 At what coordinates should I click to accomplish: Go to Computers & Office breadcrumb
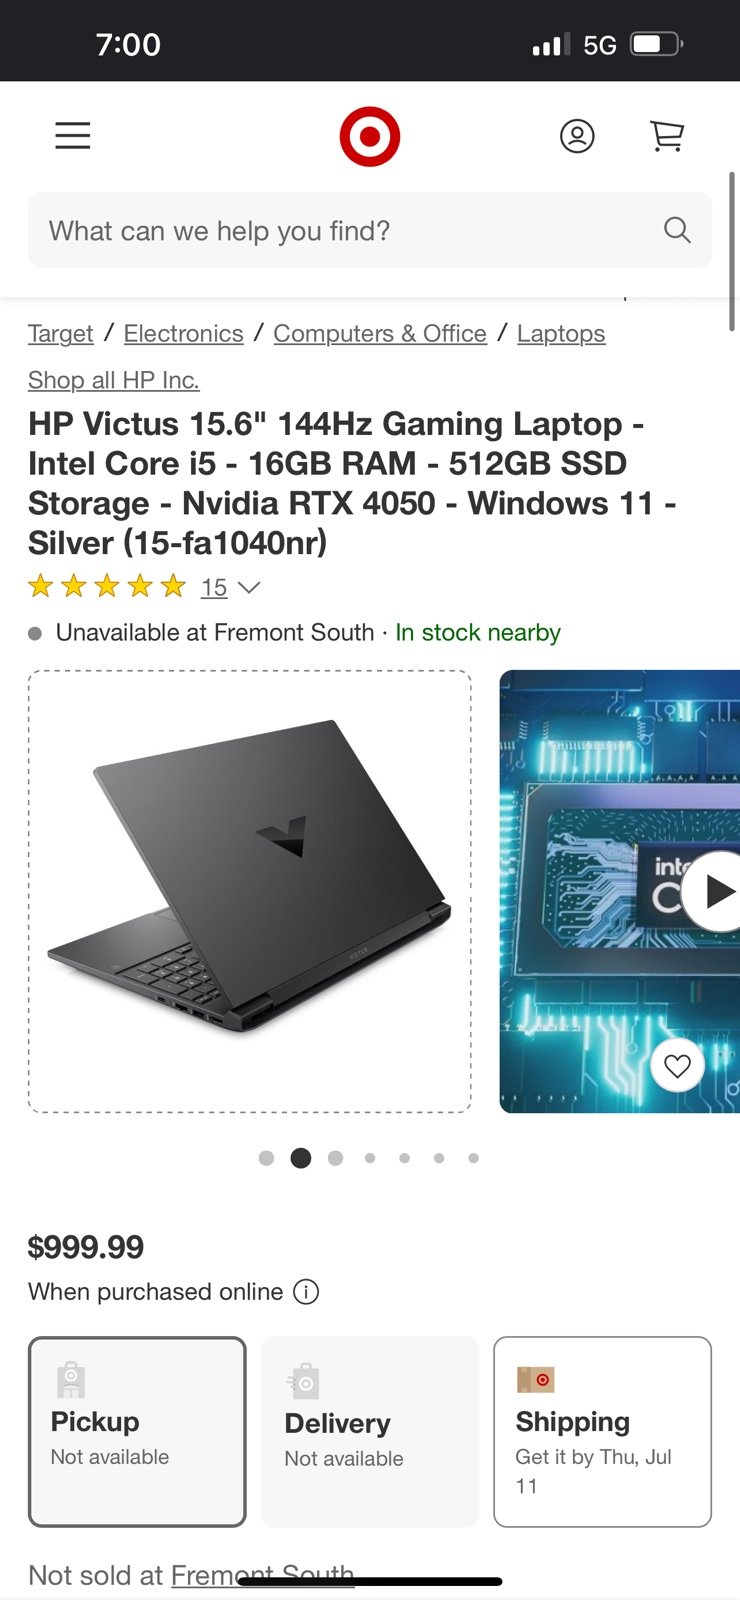(x=380, y=333)
